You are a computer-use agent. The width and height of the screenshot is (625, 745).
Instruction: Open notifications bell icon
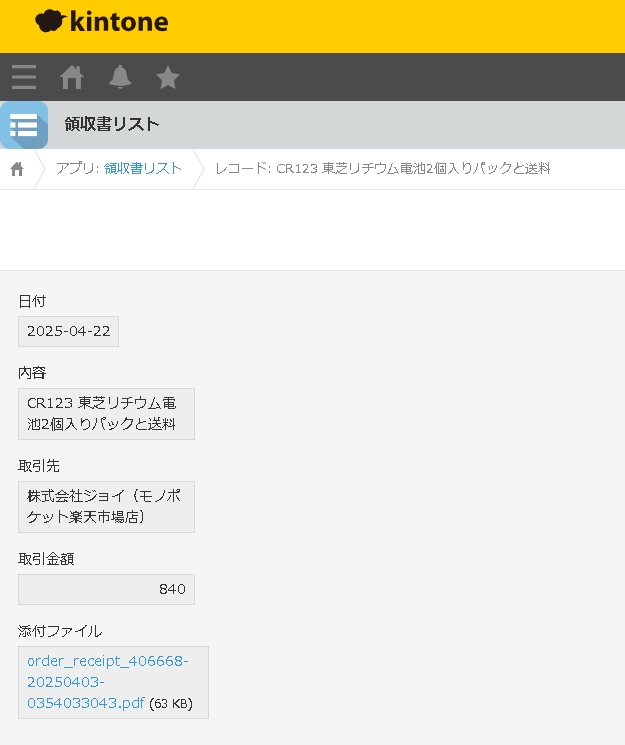[x=120, y=76]
